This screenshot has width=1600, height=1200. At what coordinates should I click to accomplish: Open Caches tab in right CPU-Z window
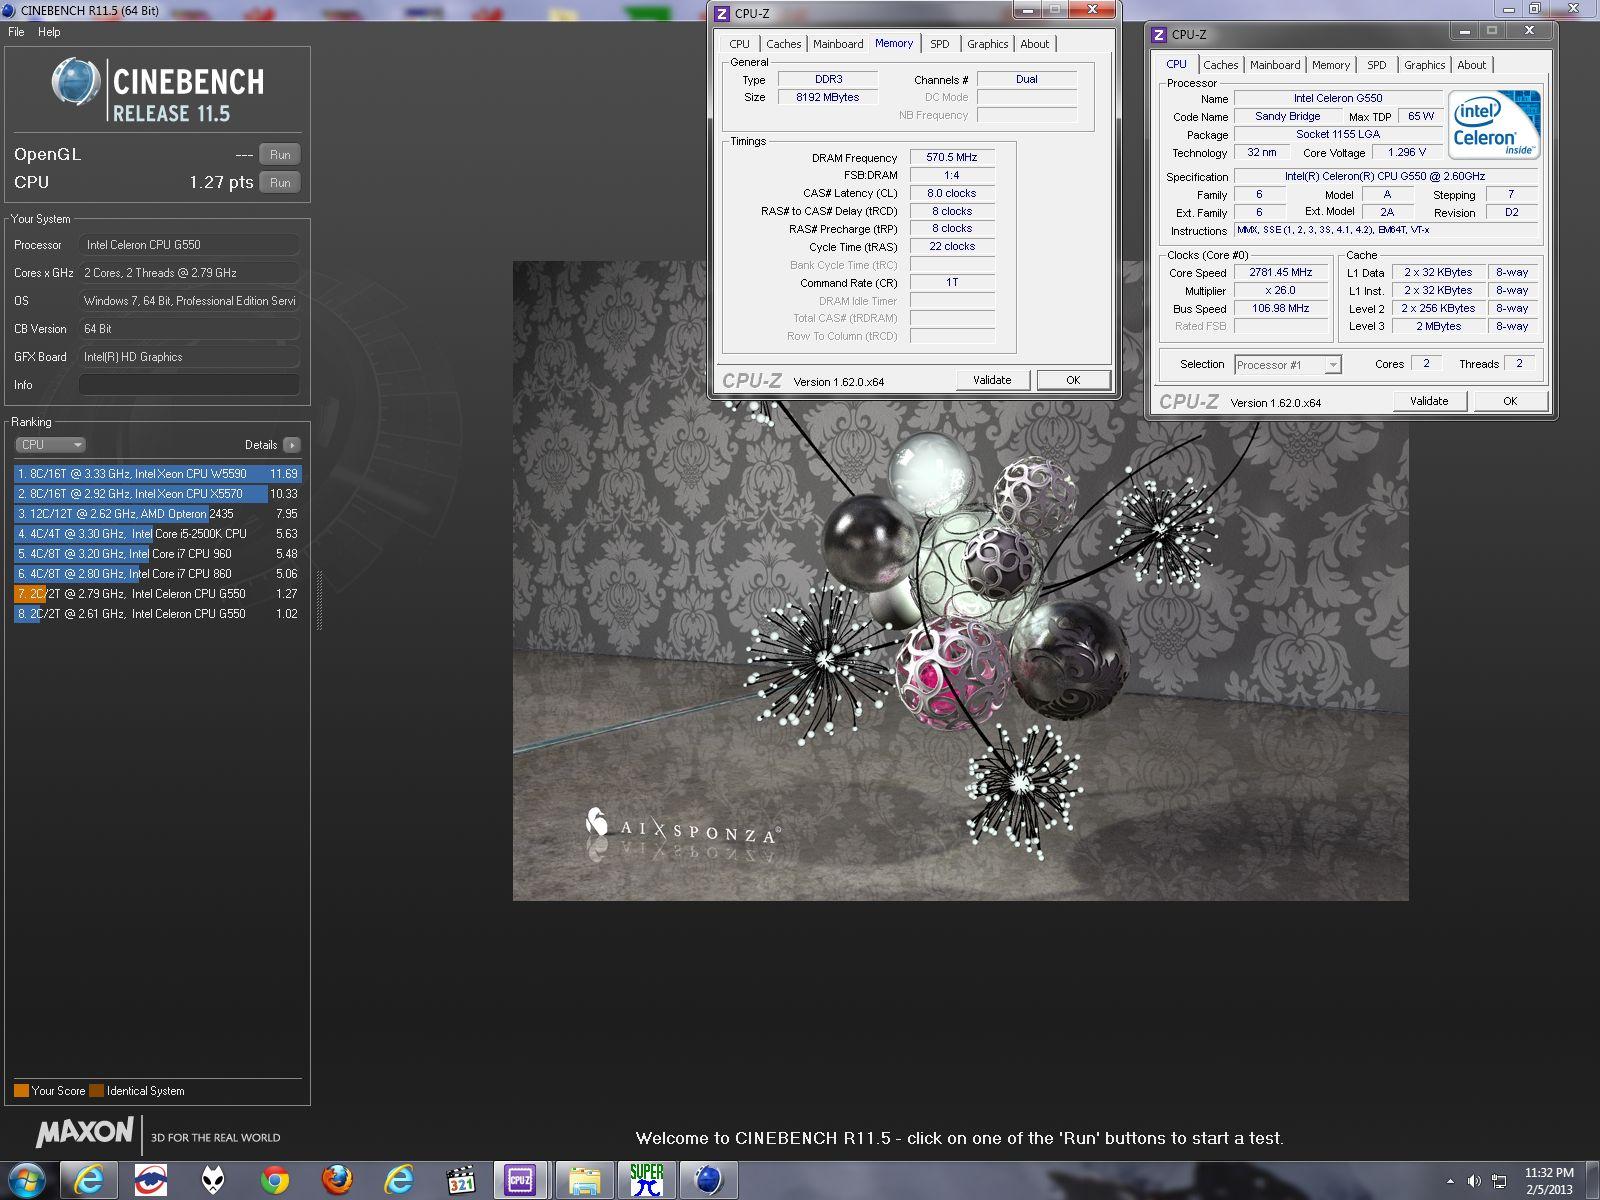pyautogui.click(x=1220, y=65)
